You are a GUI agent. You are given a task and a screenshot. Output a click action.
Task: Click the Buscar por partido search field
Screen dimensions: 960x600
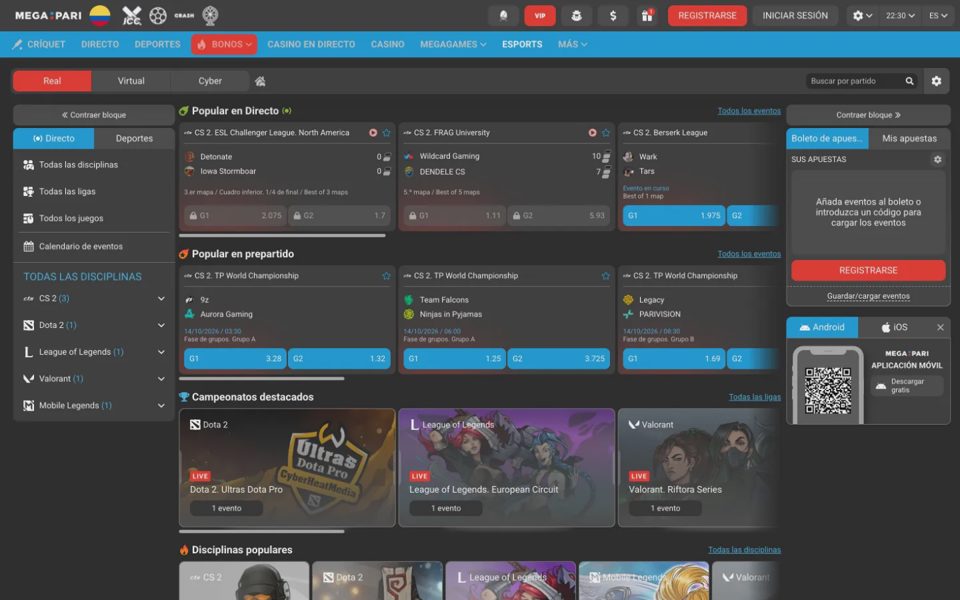(862, 81)
